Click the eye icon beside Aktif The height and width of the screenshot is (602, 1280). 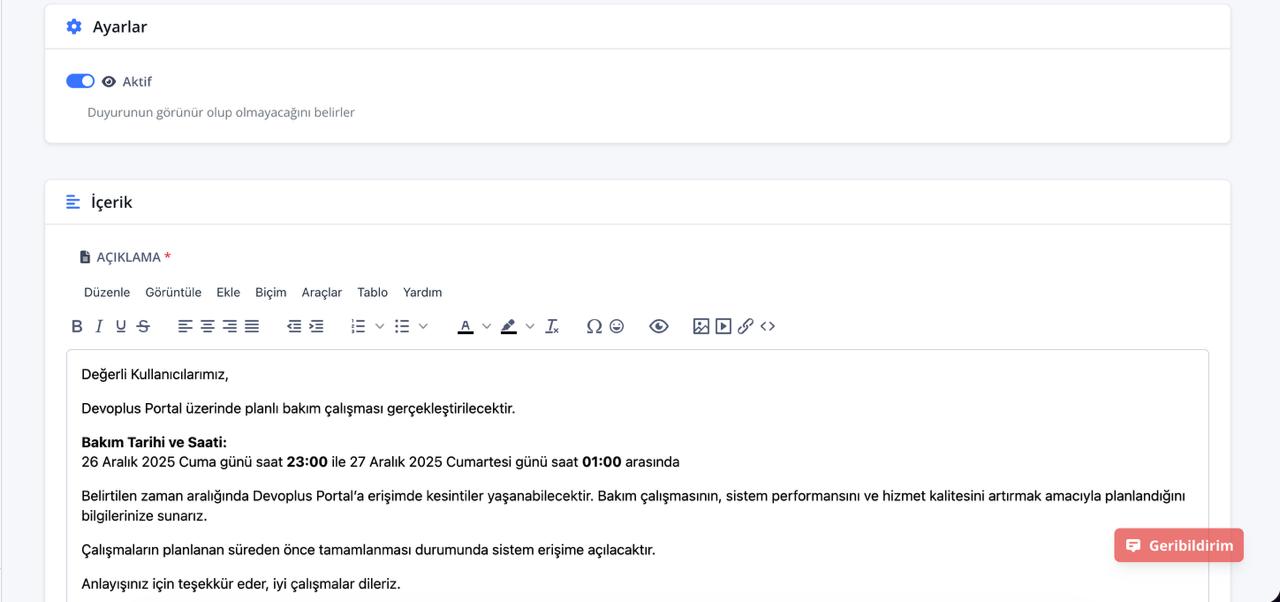(x=109, y=82)
